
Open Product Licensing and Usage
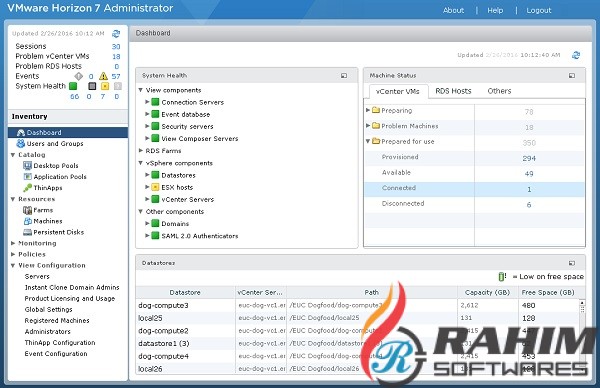[70, 298]
